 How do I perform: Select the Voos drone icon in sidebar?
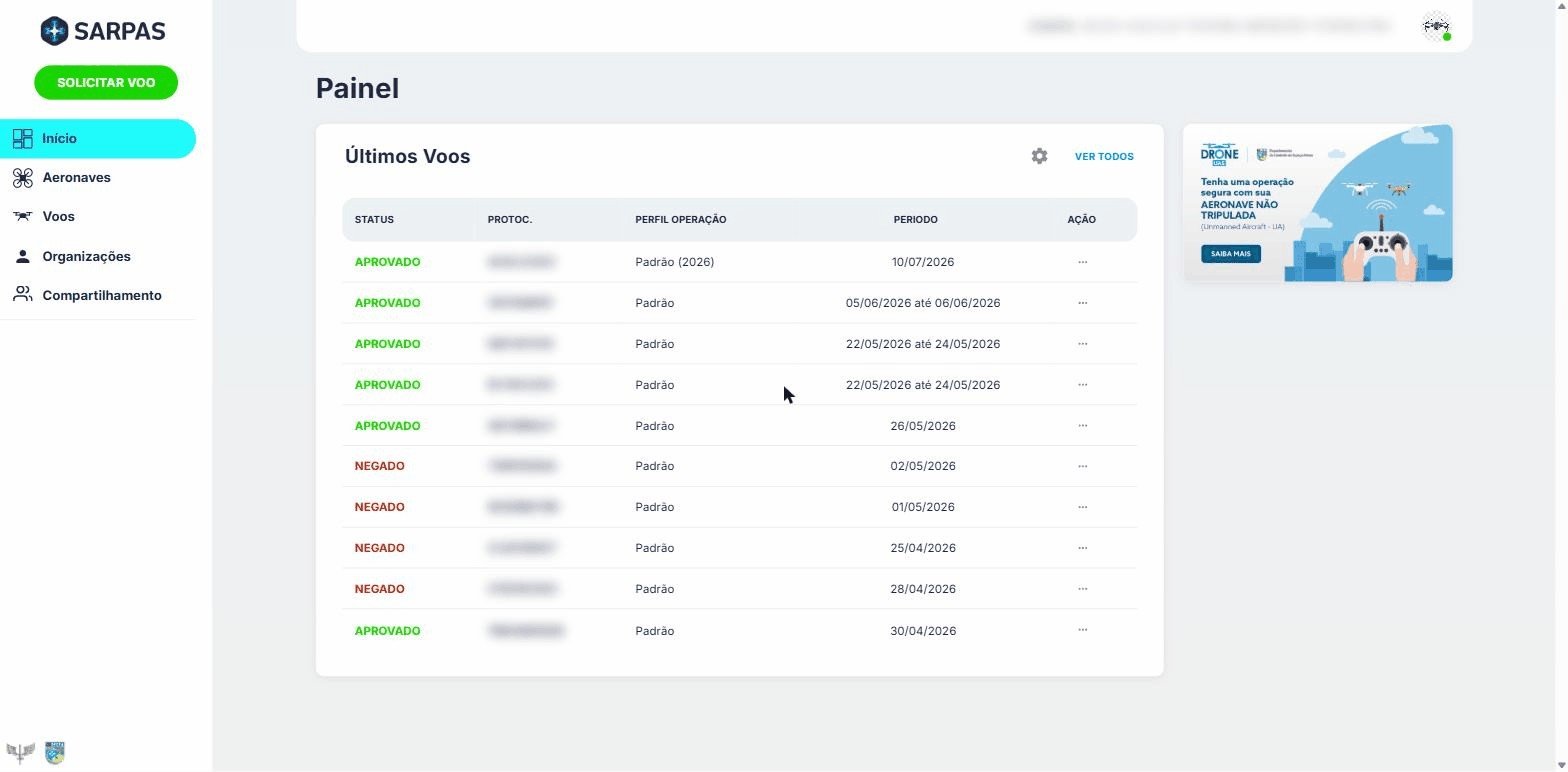22,216
